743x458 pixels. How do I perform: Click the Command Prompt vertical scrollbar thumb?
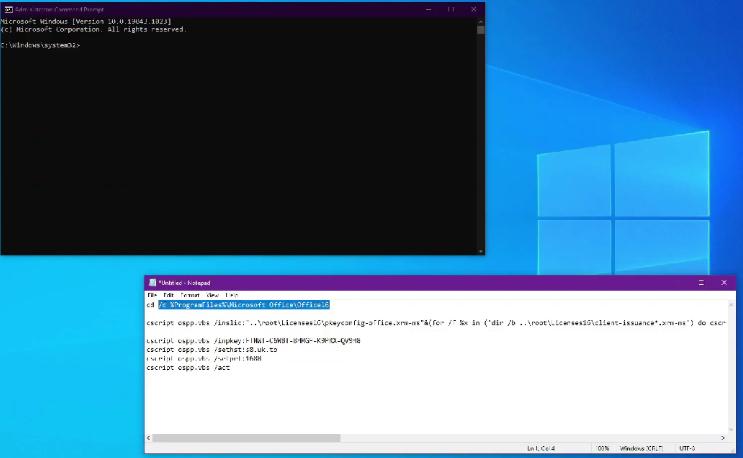(x=480, y=30)
